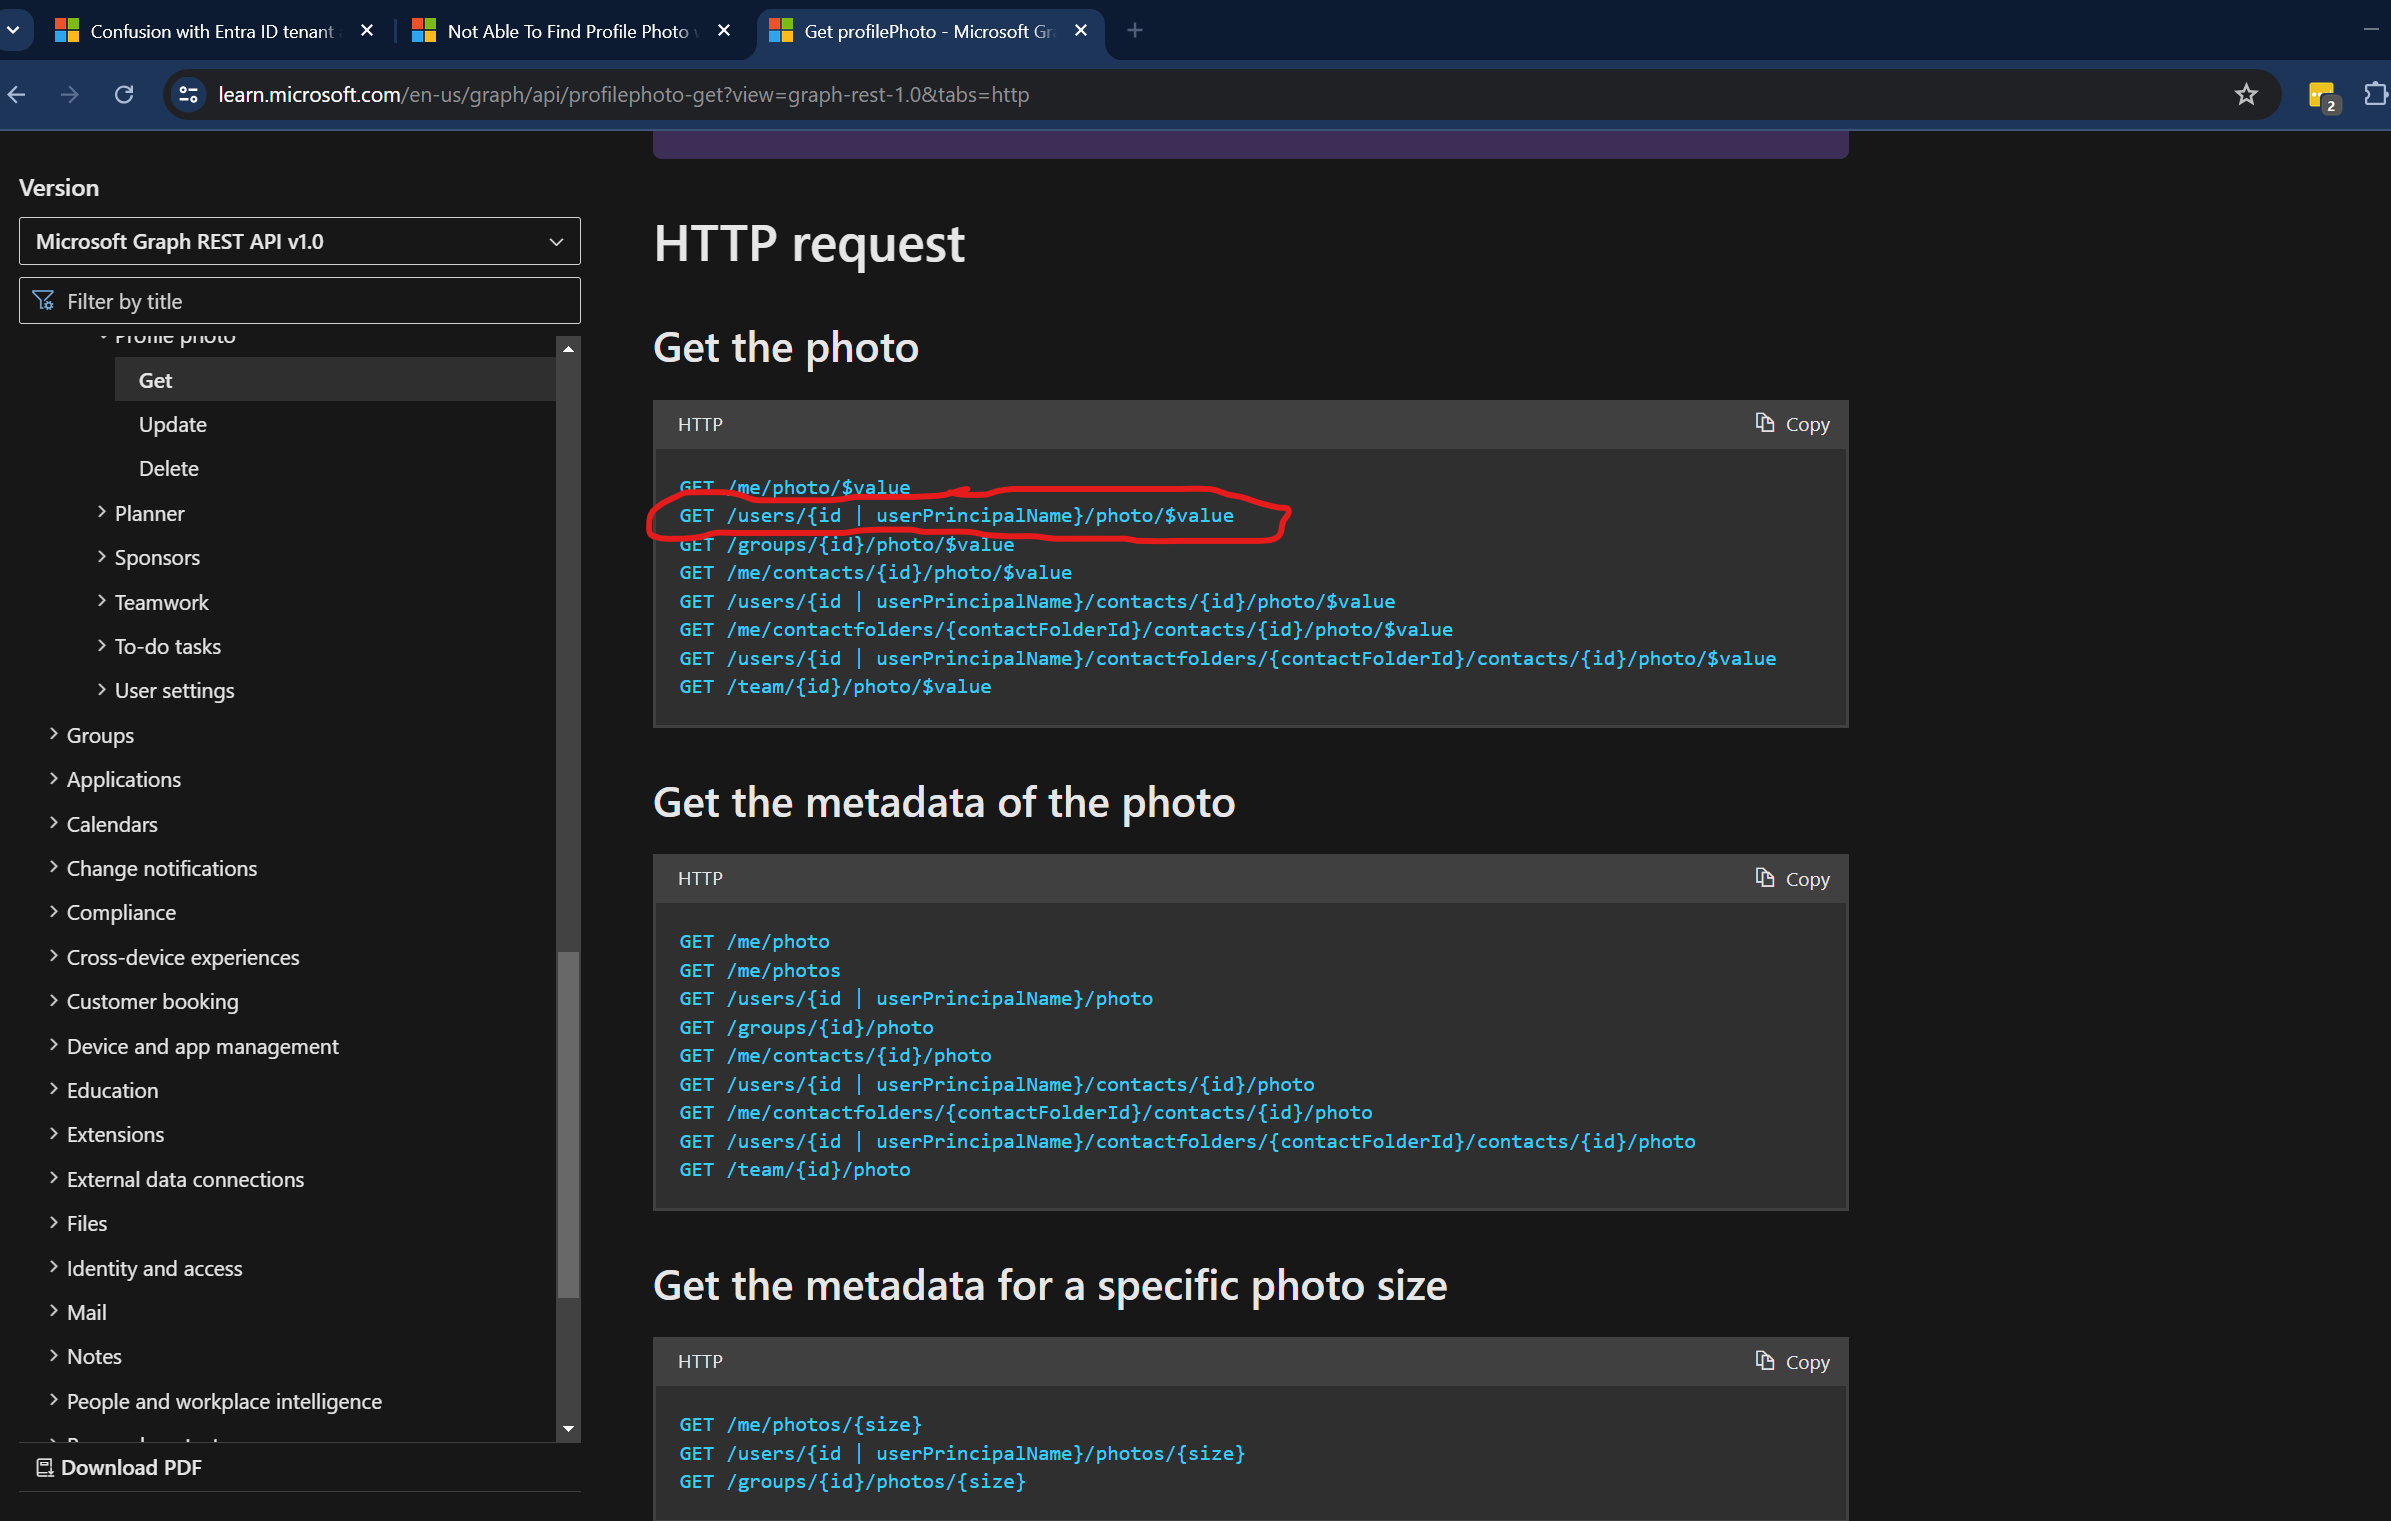Click the GET /me/photo/$value line
The height and width of the screenshot is (1521, 2391).
click(x=795, y=488)
